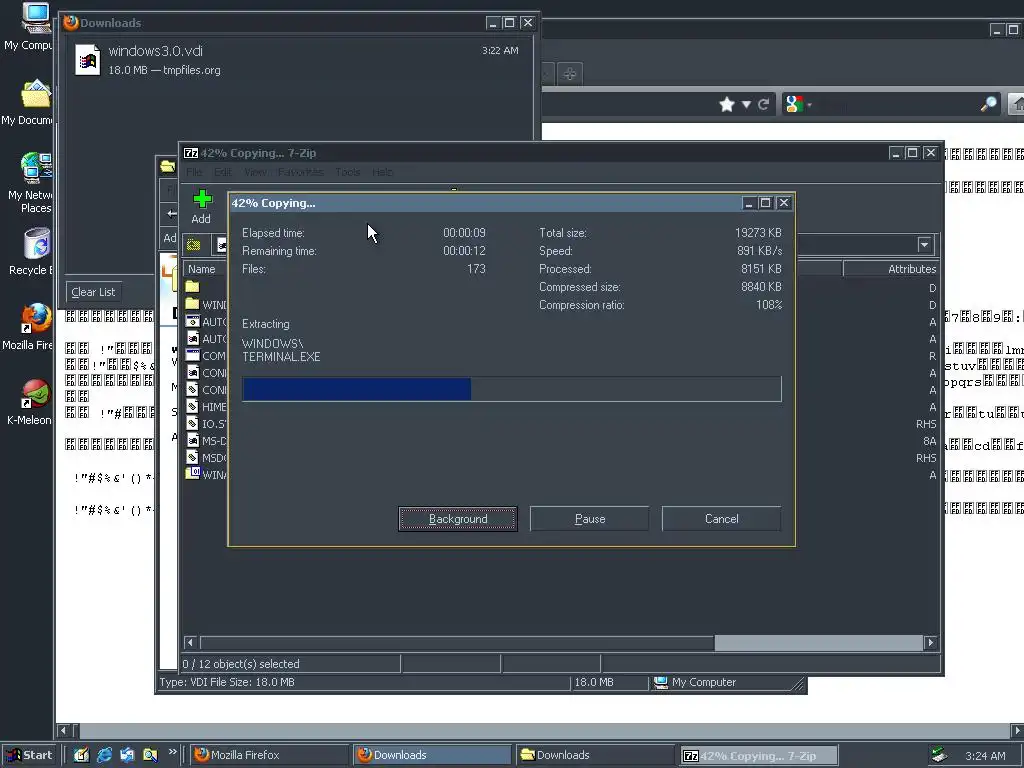Image resolution: width=1024 pixels, height=768 pixels.
Task: Open the View menu in 7-Zip
Action: (x=255, y=172)
